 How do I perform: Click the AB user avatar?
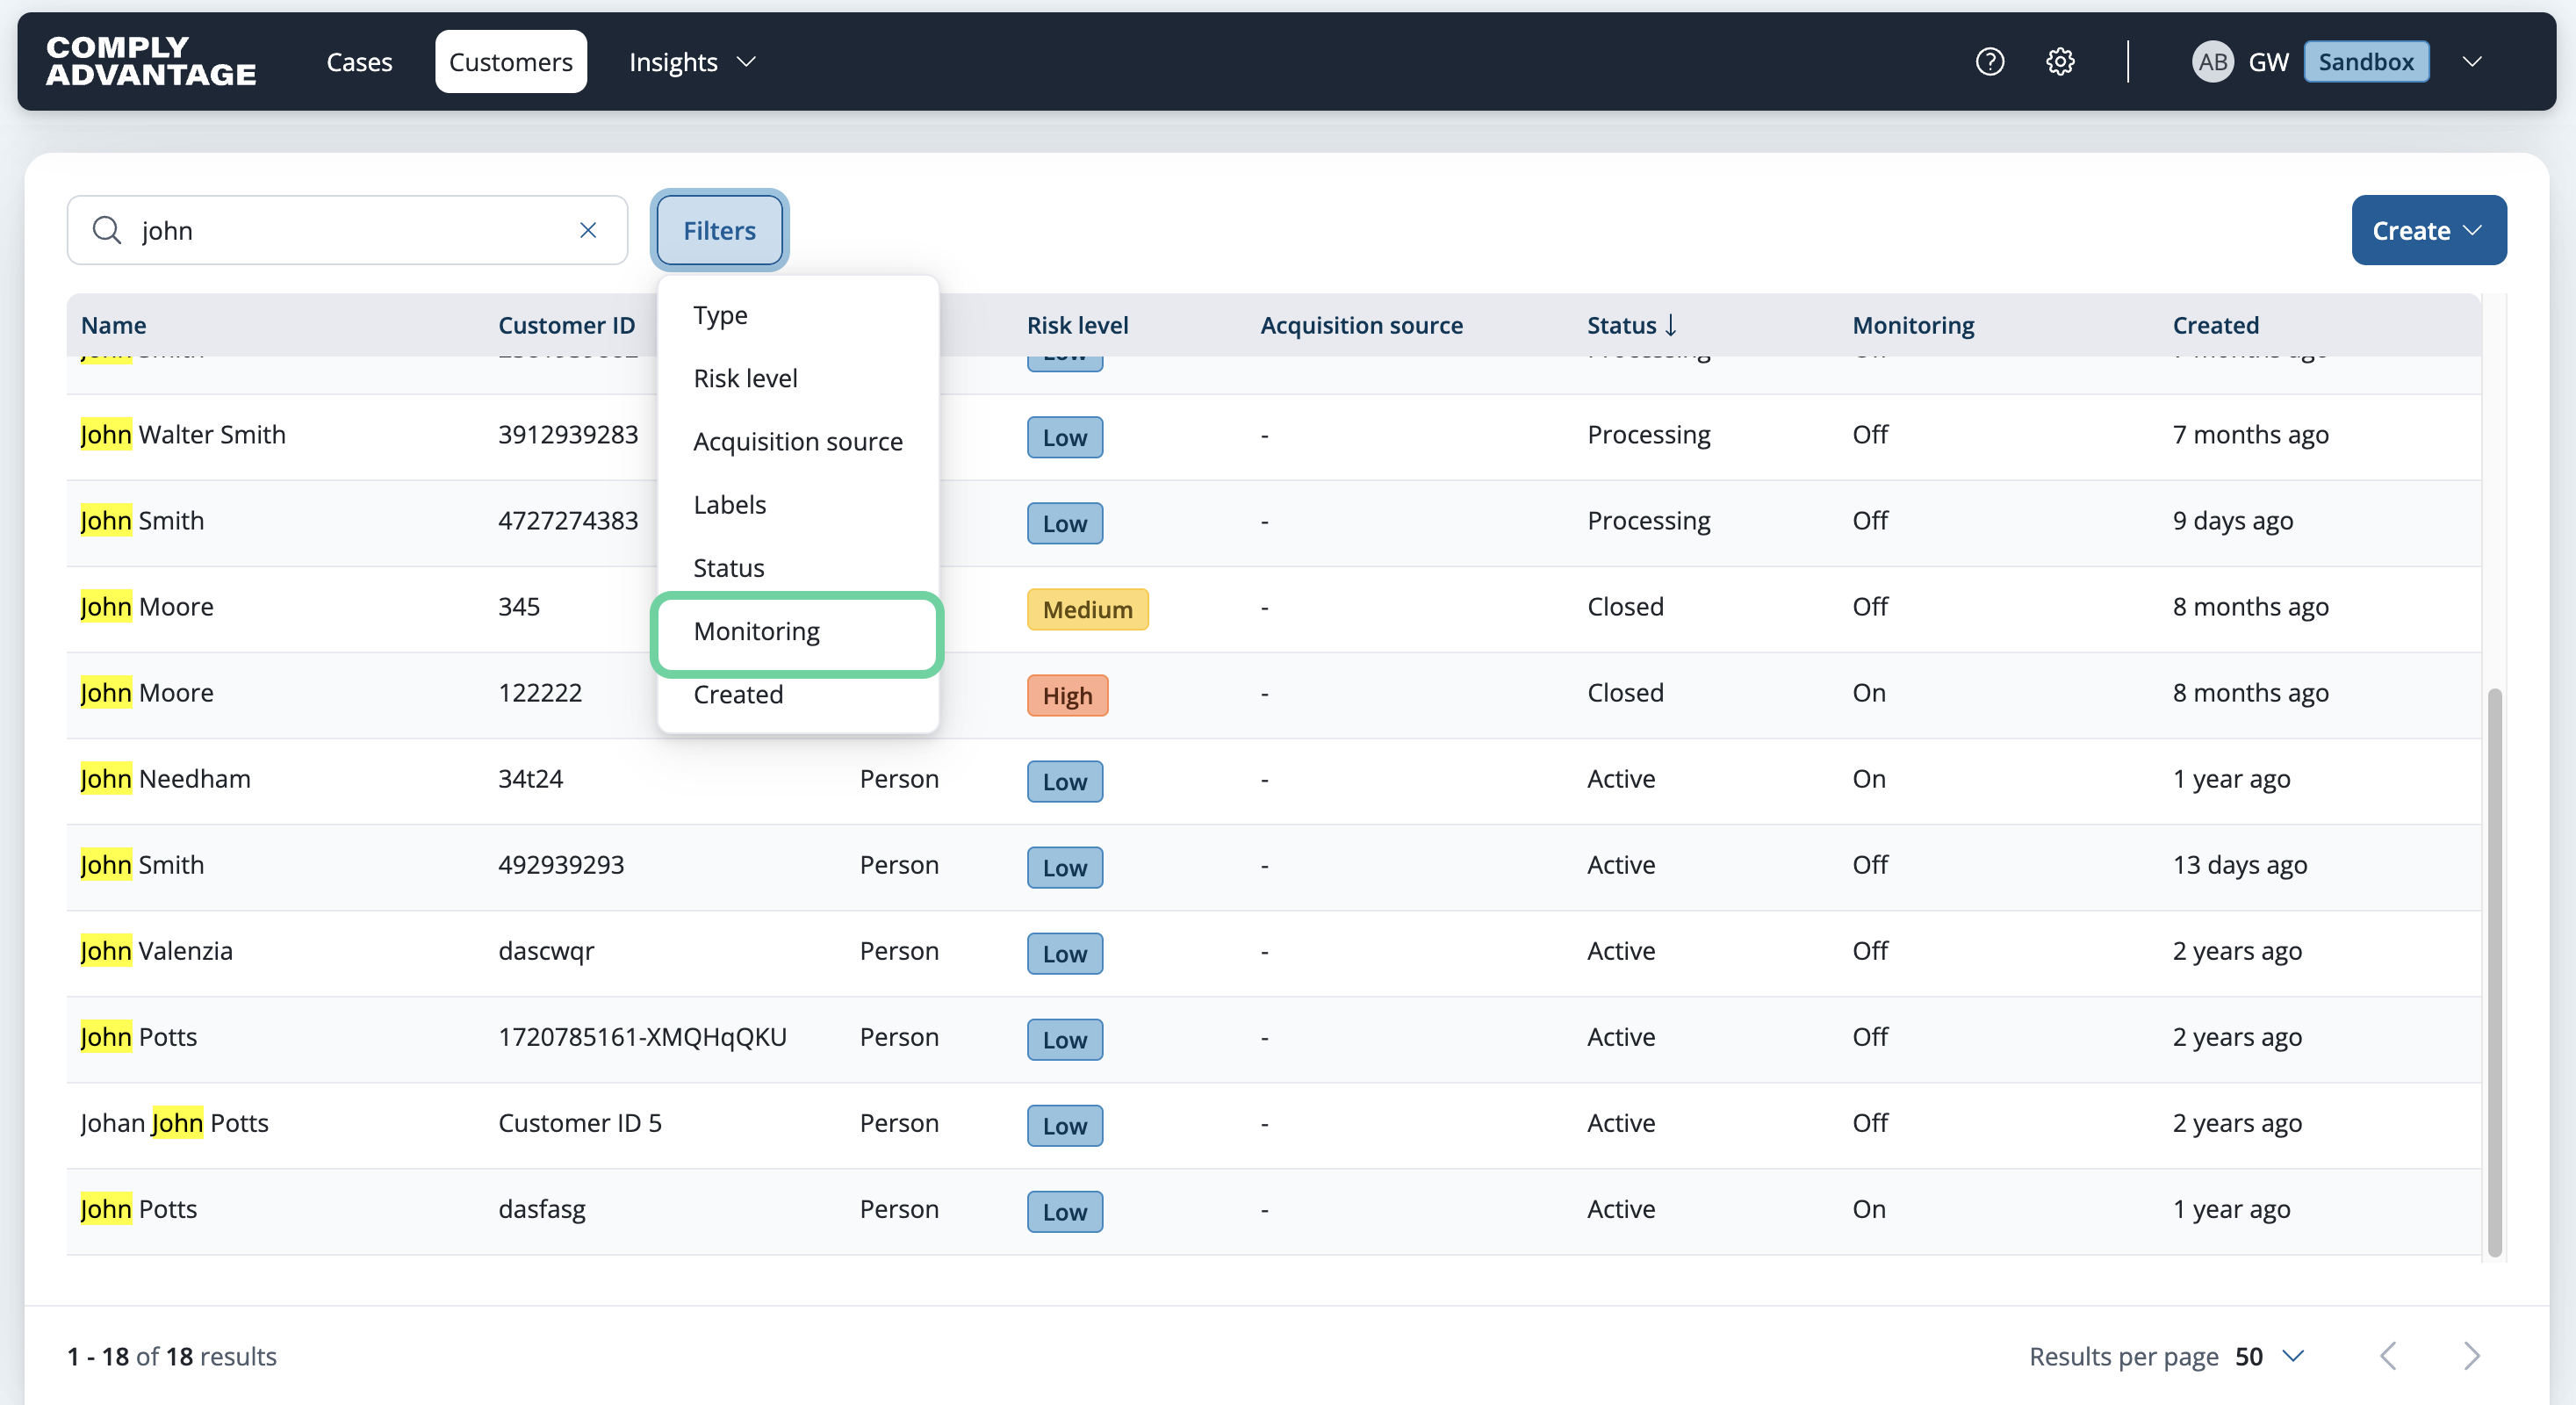point(2212,62)
